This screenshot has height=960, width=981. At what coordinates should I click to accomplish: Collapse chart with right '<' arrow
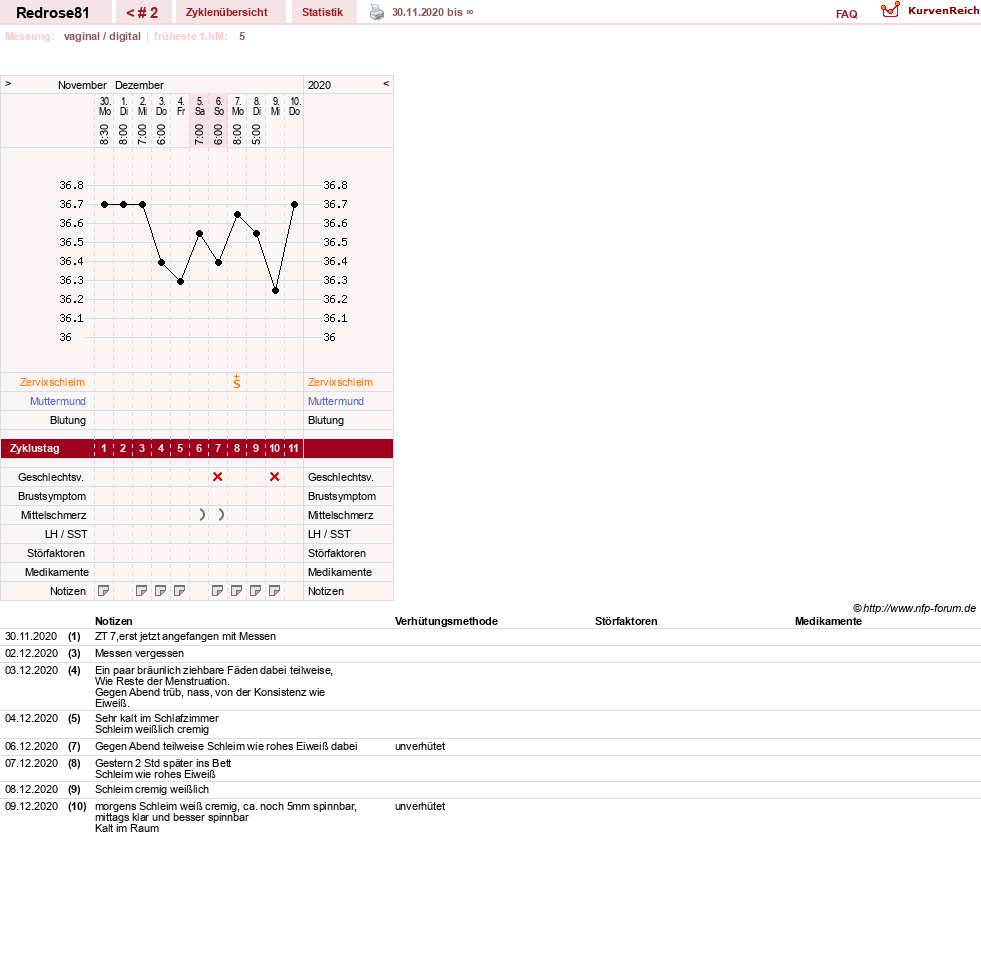[386, 83]
